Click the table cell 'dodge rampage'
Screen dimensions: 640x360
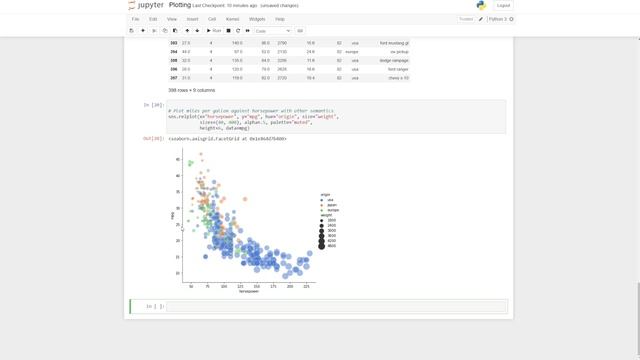pyautogui.click(x=394, y=60)
